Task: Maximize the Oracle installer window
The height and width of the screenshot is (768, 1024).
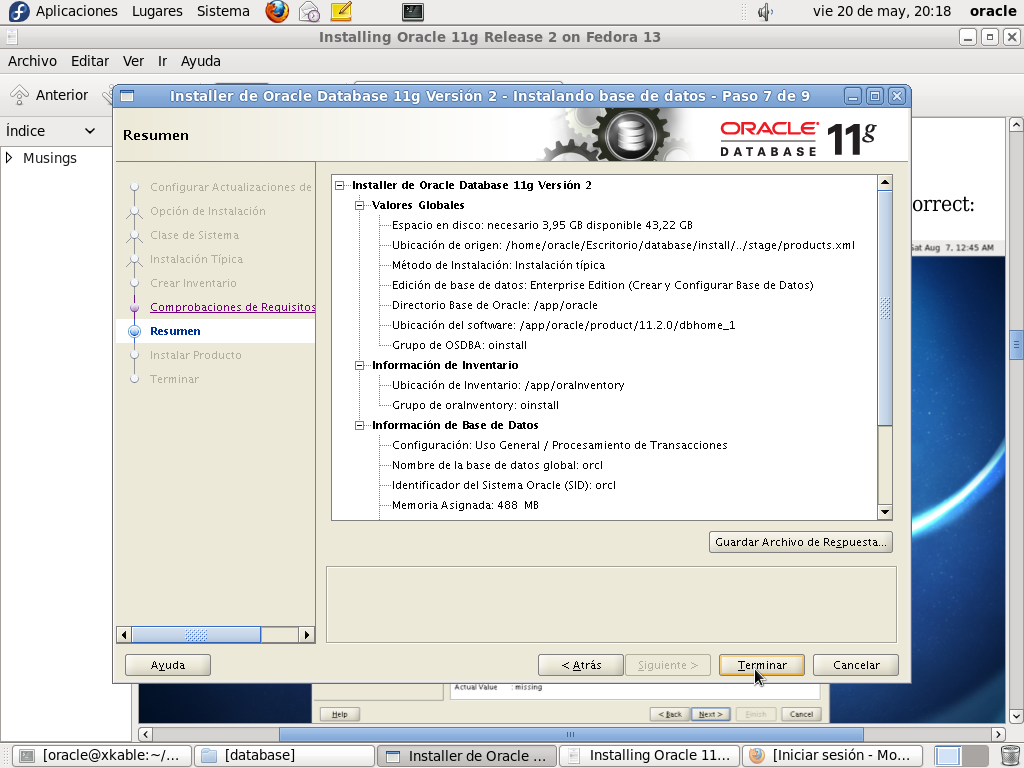Action: point(874,96)
